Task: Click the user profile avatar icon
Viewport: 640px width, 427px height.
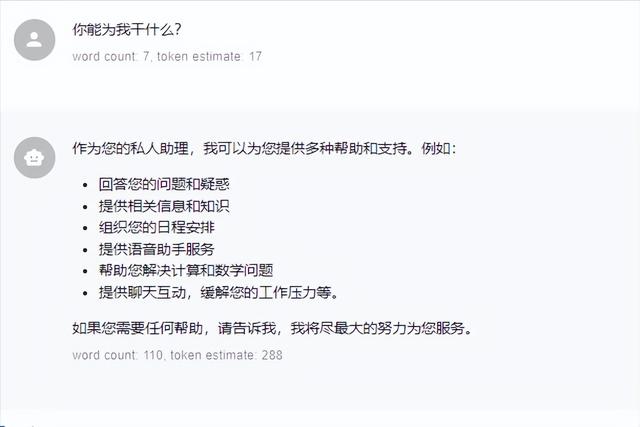Action: pos(35,39)
